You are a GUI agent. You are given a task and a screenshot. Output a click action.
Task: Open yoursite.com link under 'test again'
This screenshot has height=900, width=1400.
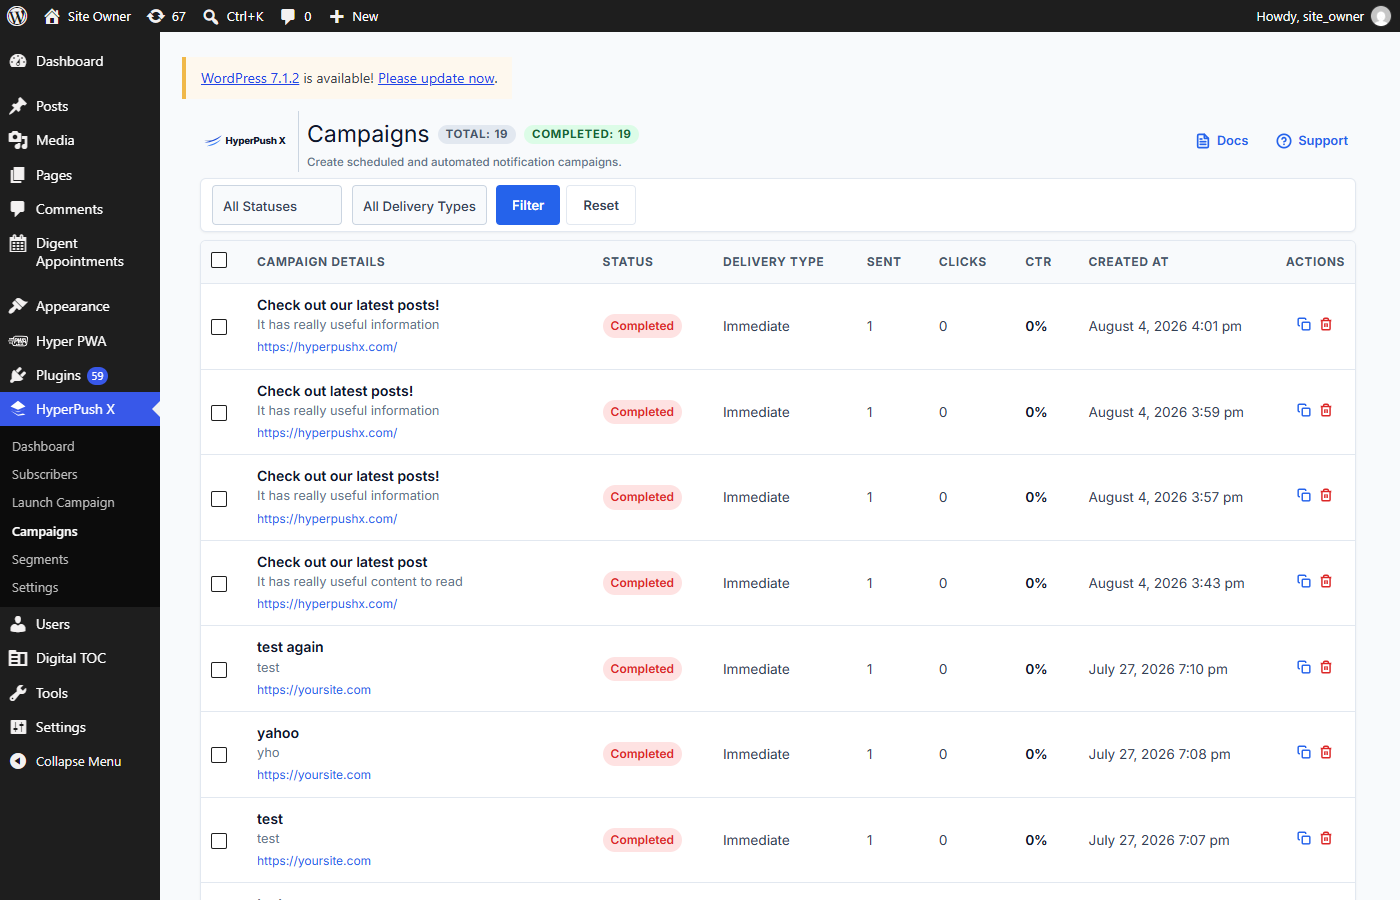314,690
